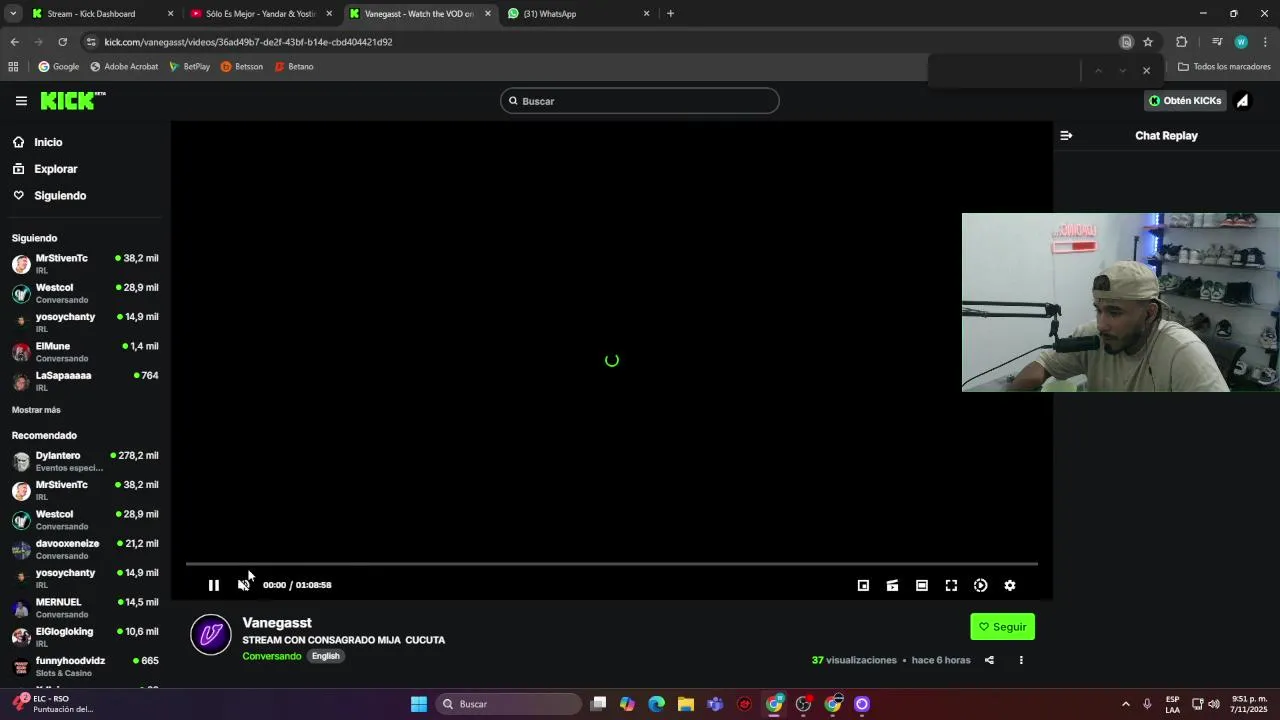
Task: Open File Explorer from the taskbar
Action: [x=686, y=704]
